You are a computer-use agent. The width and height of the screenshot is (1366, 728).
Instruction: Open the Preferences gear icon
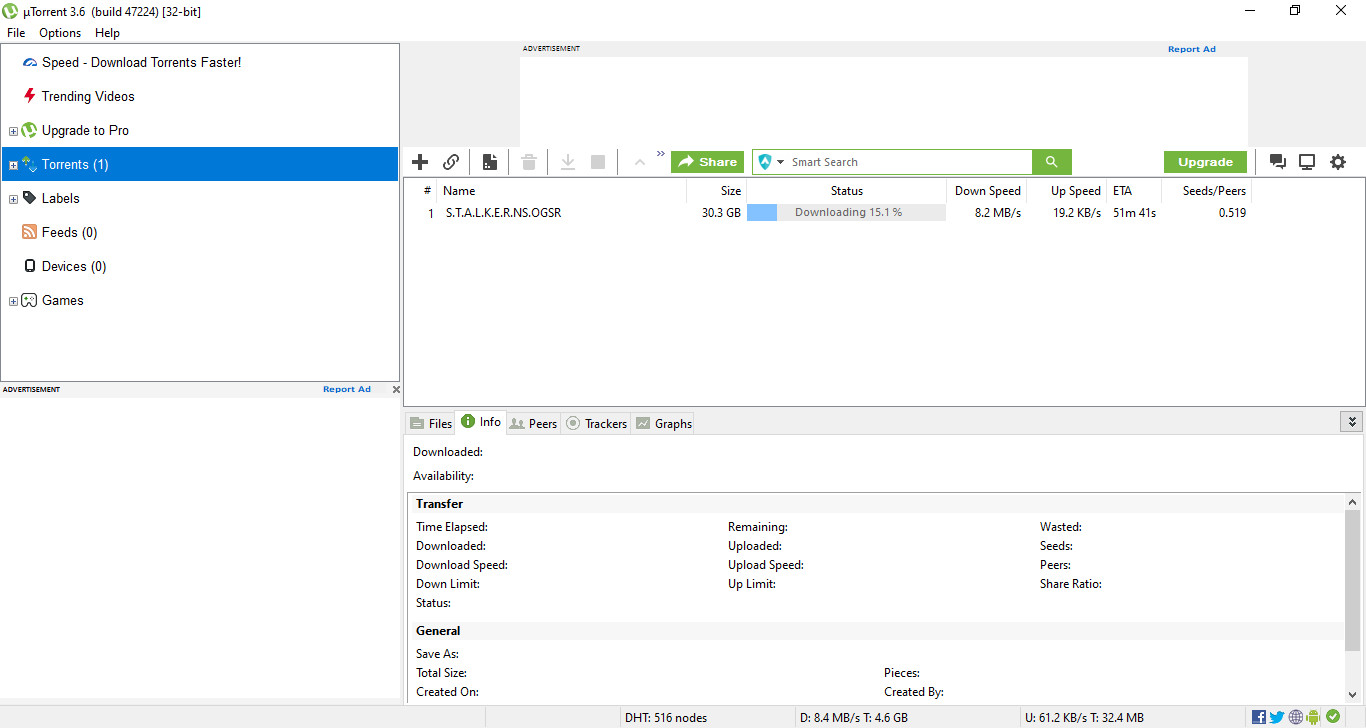[x=1338, y=162]
